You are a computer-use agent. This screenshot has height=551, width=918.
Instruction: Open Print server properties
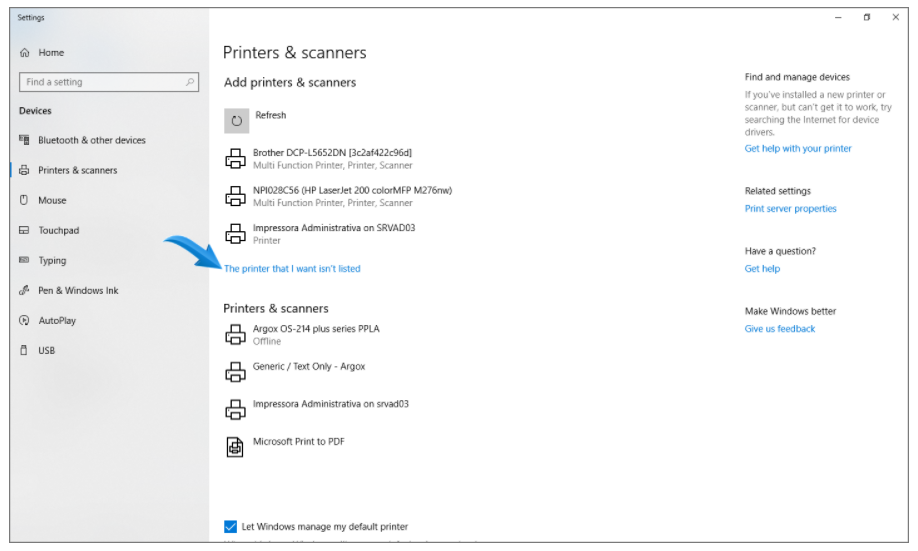790,209
